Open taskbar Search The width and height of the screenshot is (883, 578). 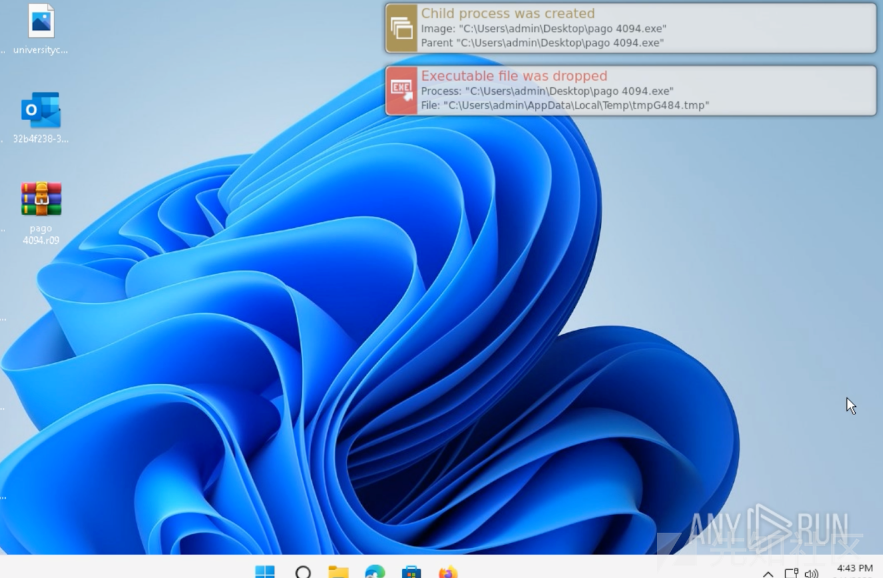pyautogui.click(x=303, y=571)
